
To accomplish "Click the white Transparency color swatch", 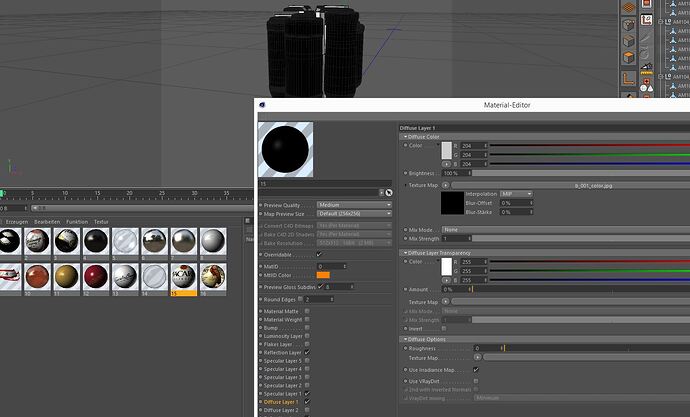I will tap(447, 267).
